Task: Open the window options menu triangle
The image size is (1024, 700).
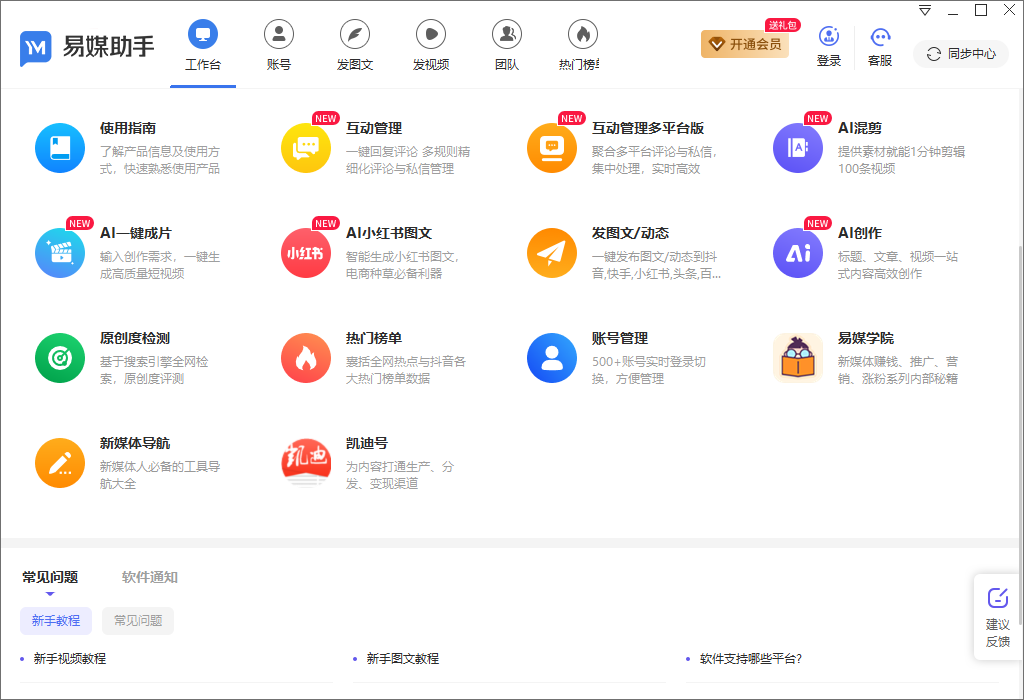Action: tap(925, 10)
